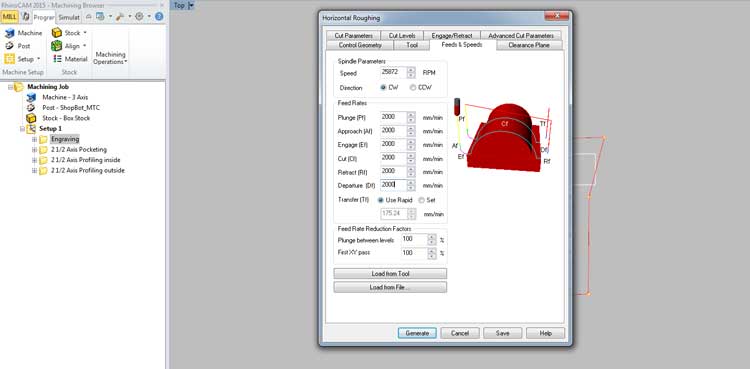Select the Stock - Box Stock tree icon
This screenshot has width=750, height=369.
coord(31,118)
